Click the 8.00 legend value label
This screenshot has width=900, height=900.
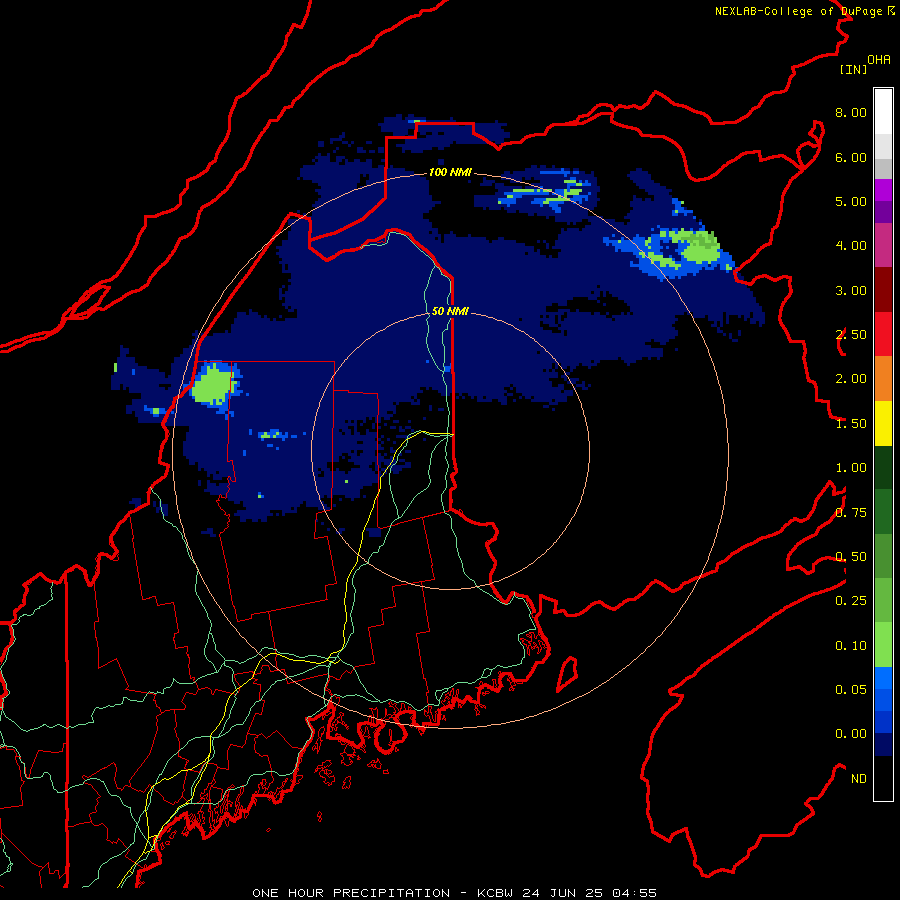tap(851, 112)
